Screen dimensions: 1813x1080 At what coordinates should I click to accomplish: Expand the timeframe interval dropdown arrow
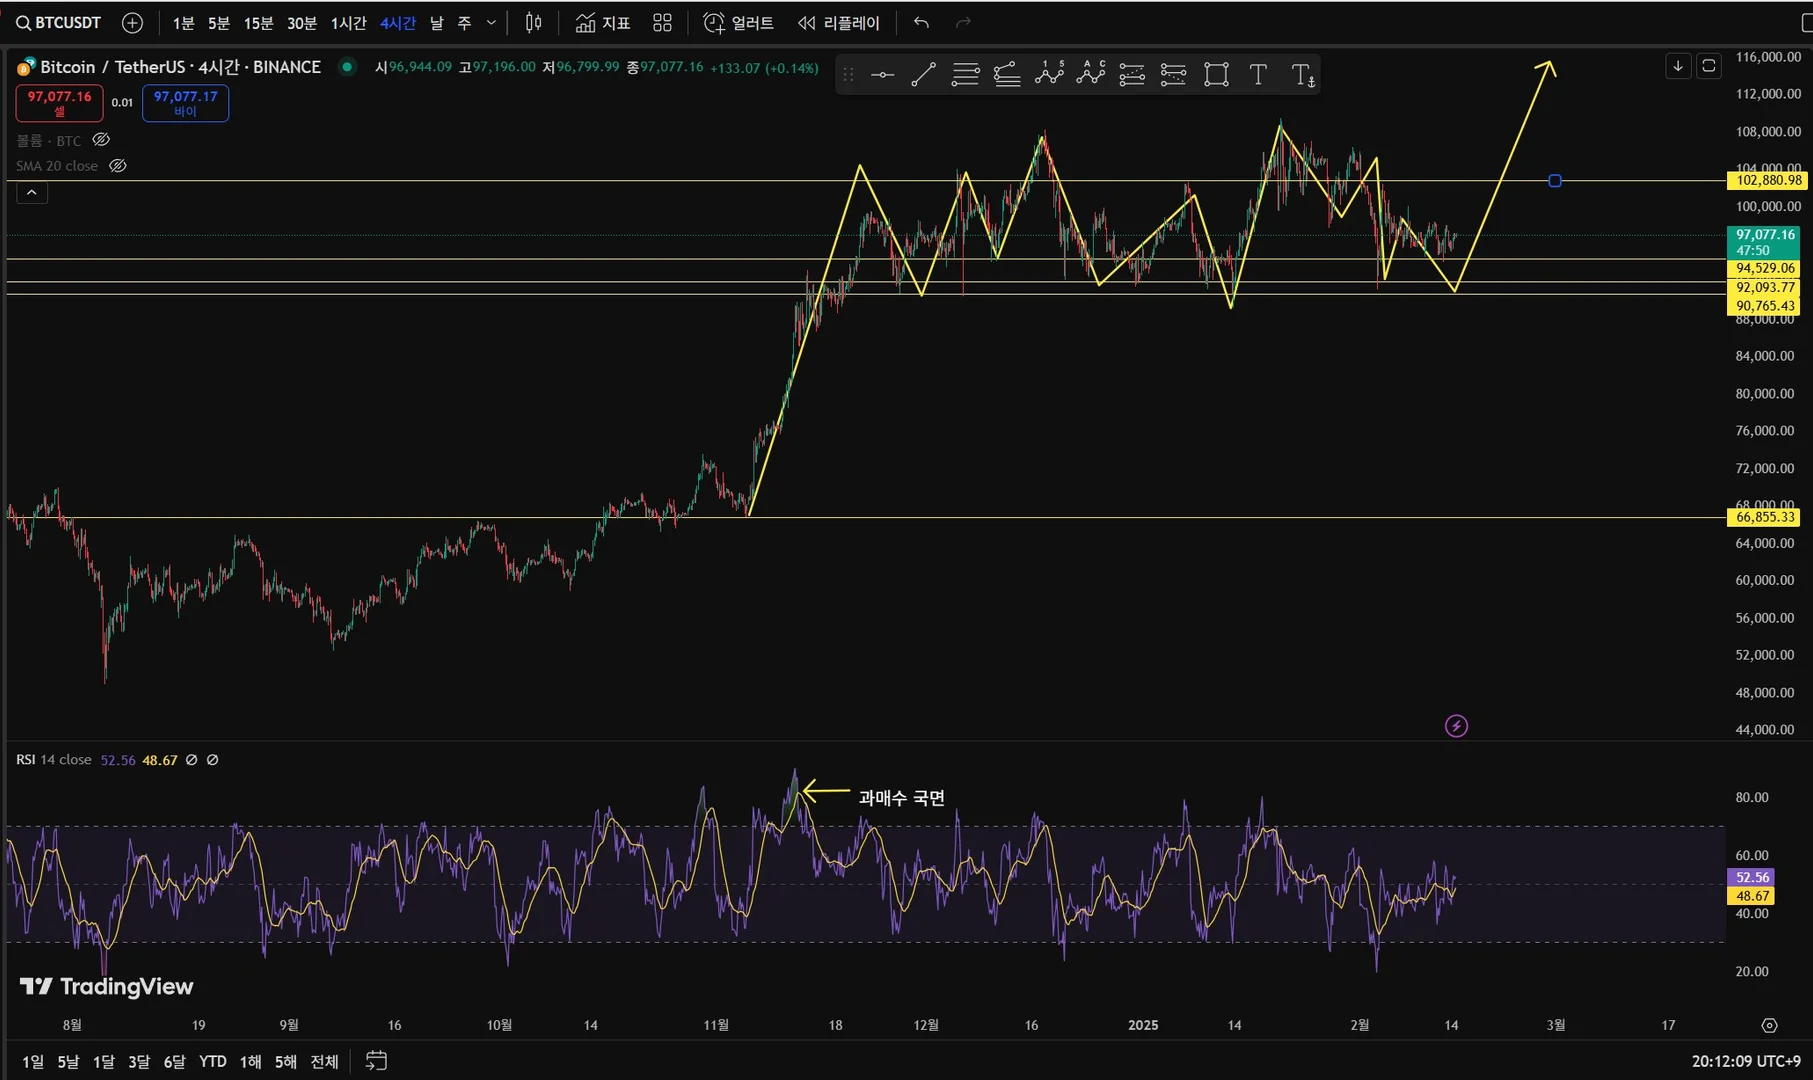pyautogui.click(x=491, y=23)
